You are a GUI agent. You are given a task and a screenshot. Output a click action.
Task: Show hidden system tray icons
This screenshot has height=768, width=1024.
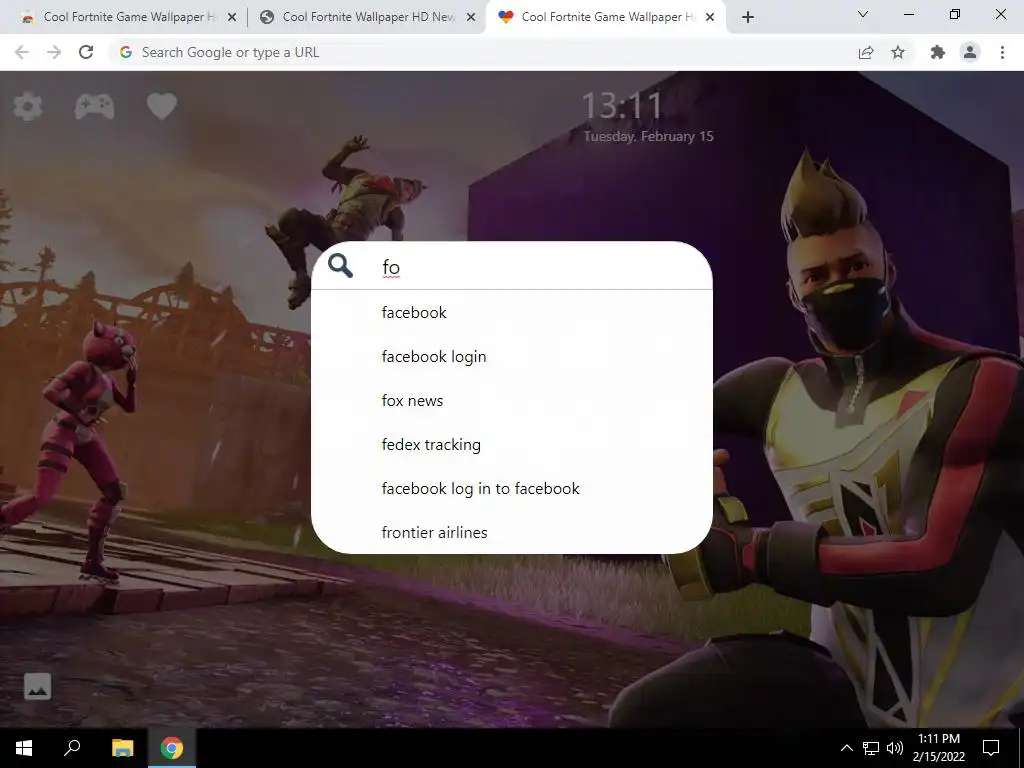pos(846,748)
